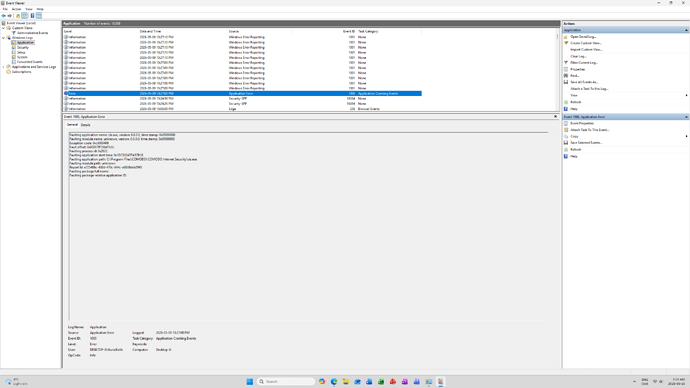
Task: Select the Edge Browser Events row
Action: pos(242,109)
